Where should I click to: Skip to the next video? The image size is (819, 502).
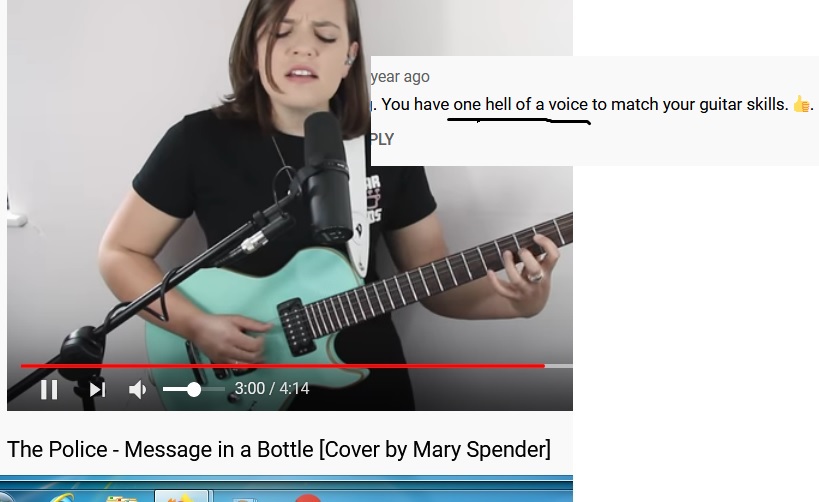pyautogui.click(x=97, y=389)
